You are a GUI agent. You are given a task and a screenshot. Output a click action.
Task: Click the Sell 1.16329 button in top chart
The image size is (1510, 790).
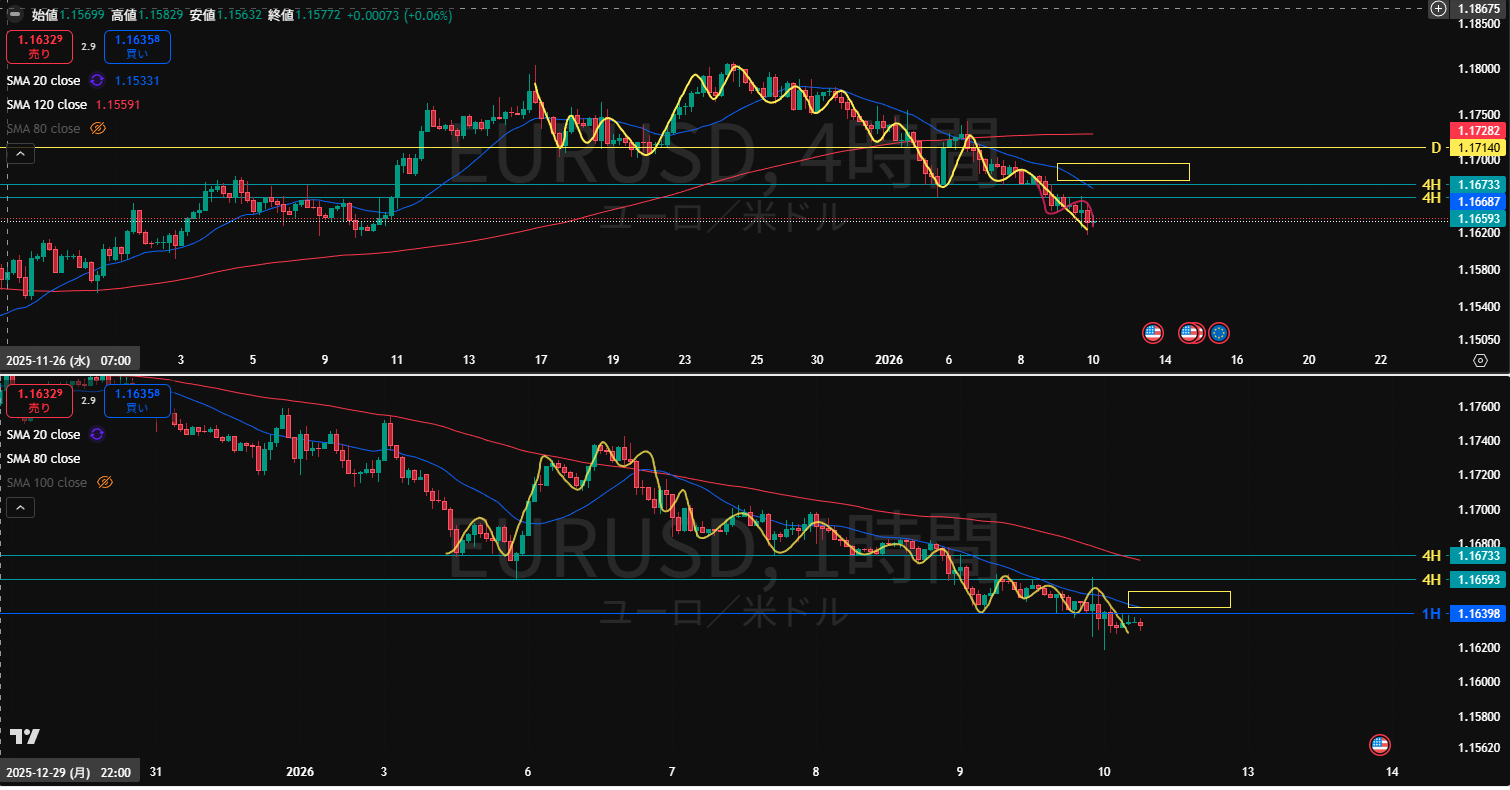tap(39, 47)
